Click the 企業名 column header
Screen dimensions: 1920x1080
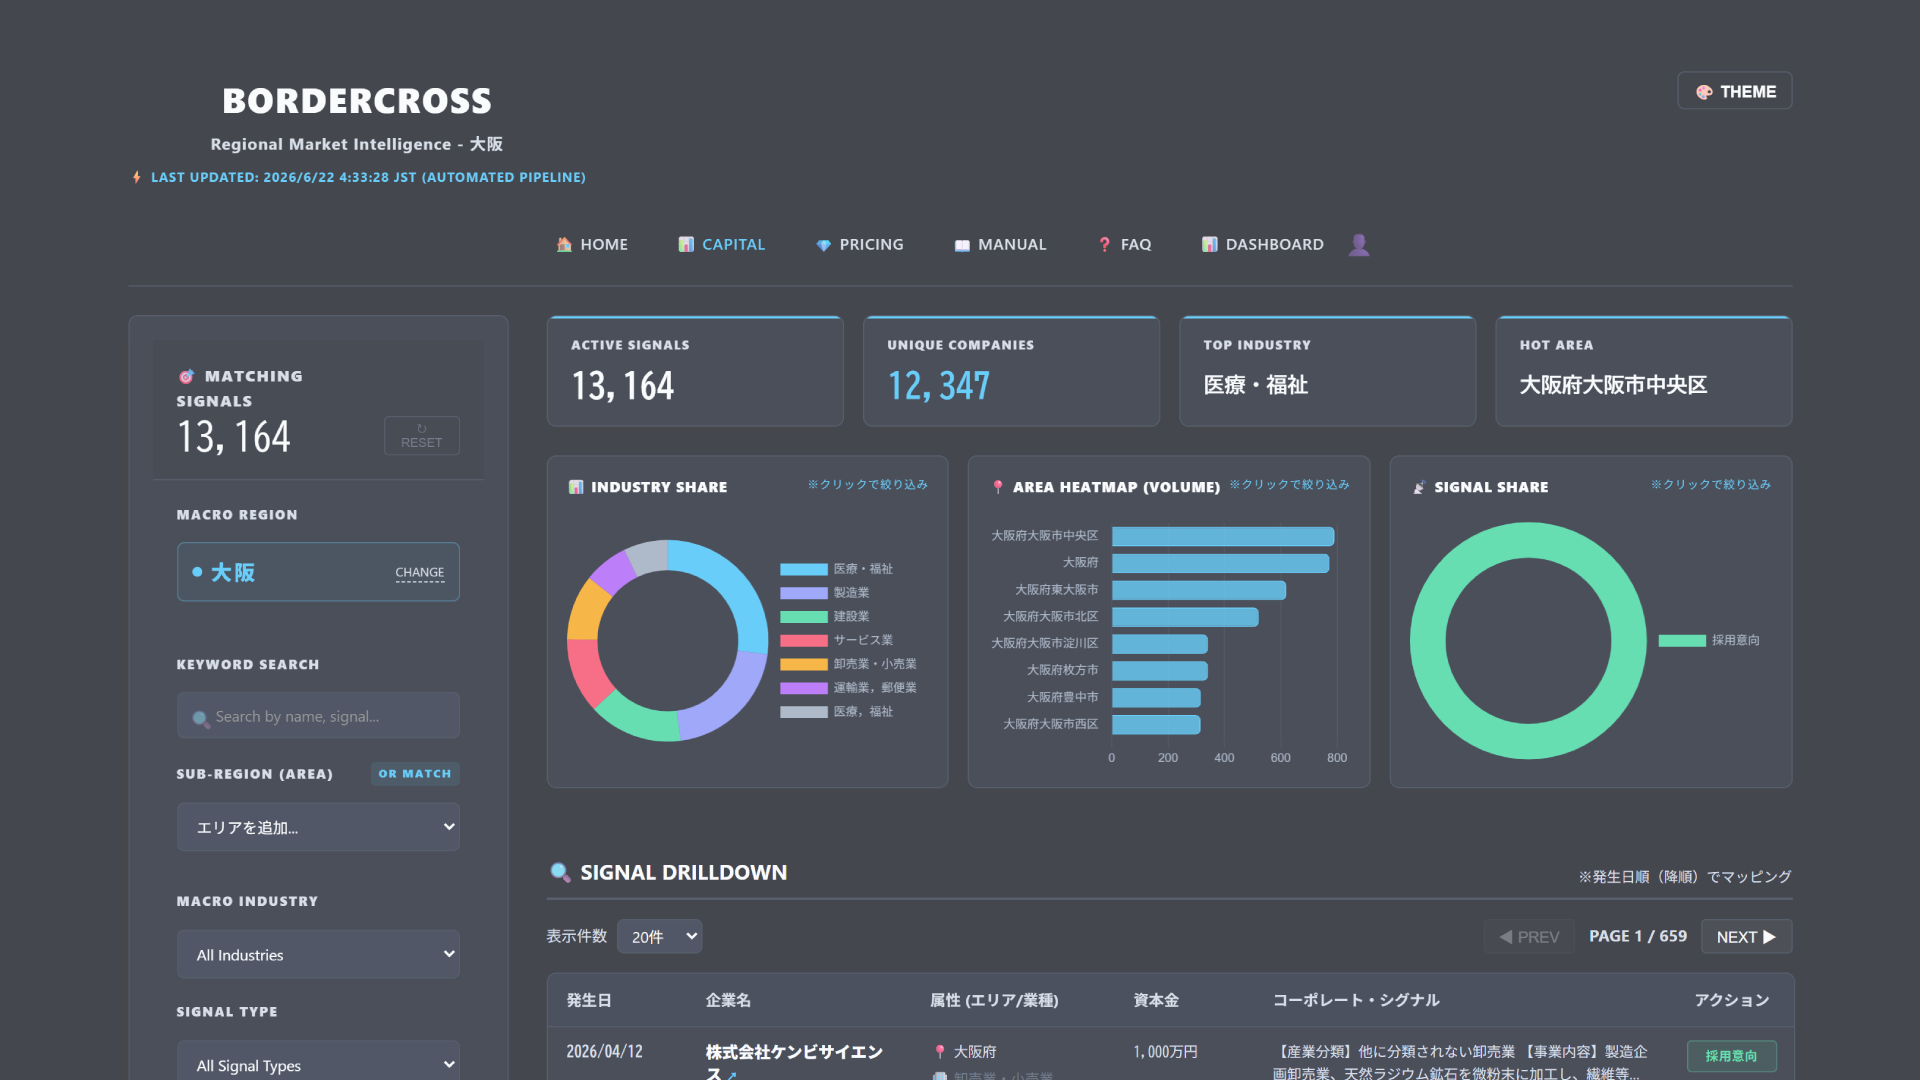coord(728,1000)
